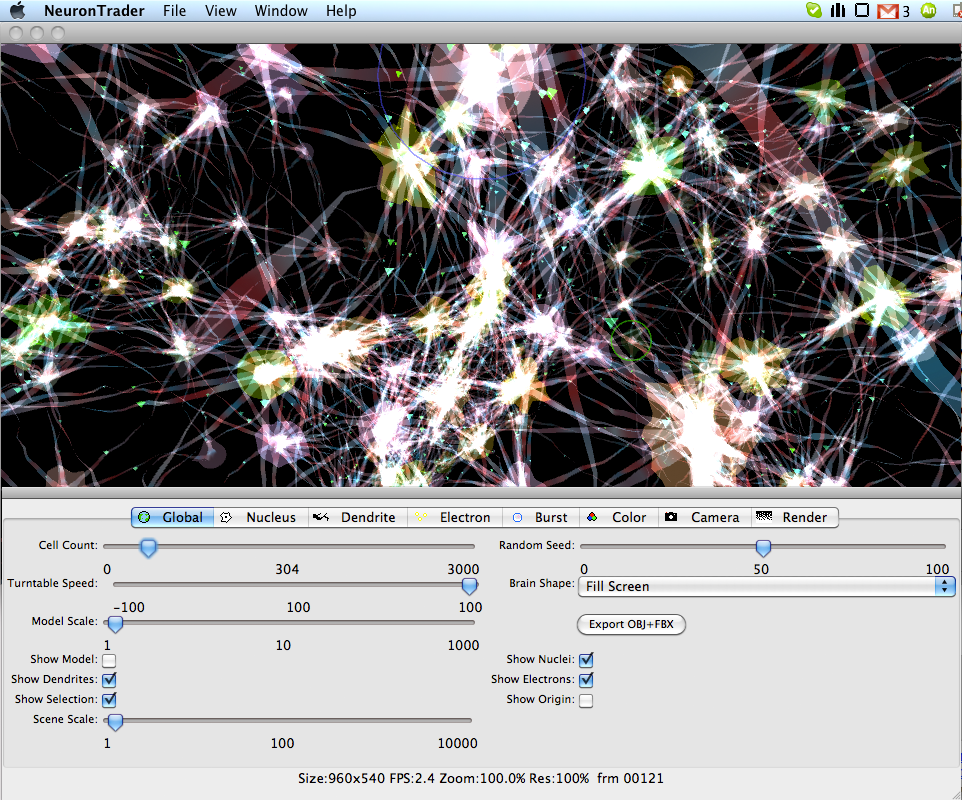
Task: Toggle the Show Origin checkbox
Action: tap(586, 700)
